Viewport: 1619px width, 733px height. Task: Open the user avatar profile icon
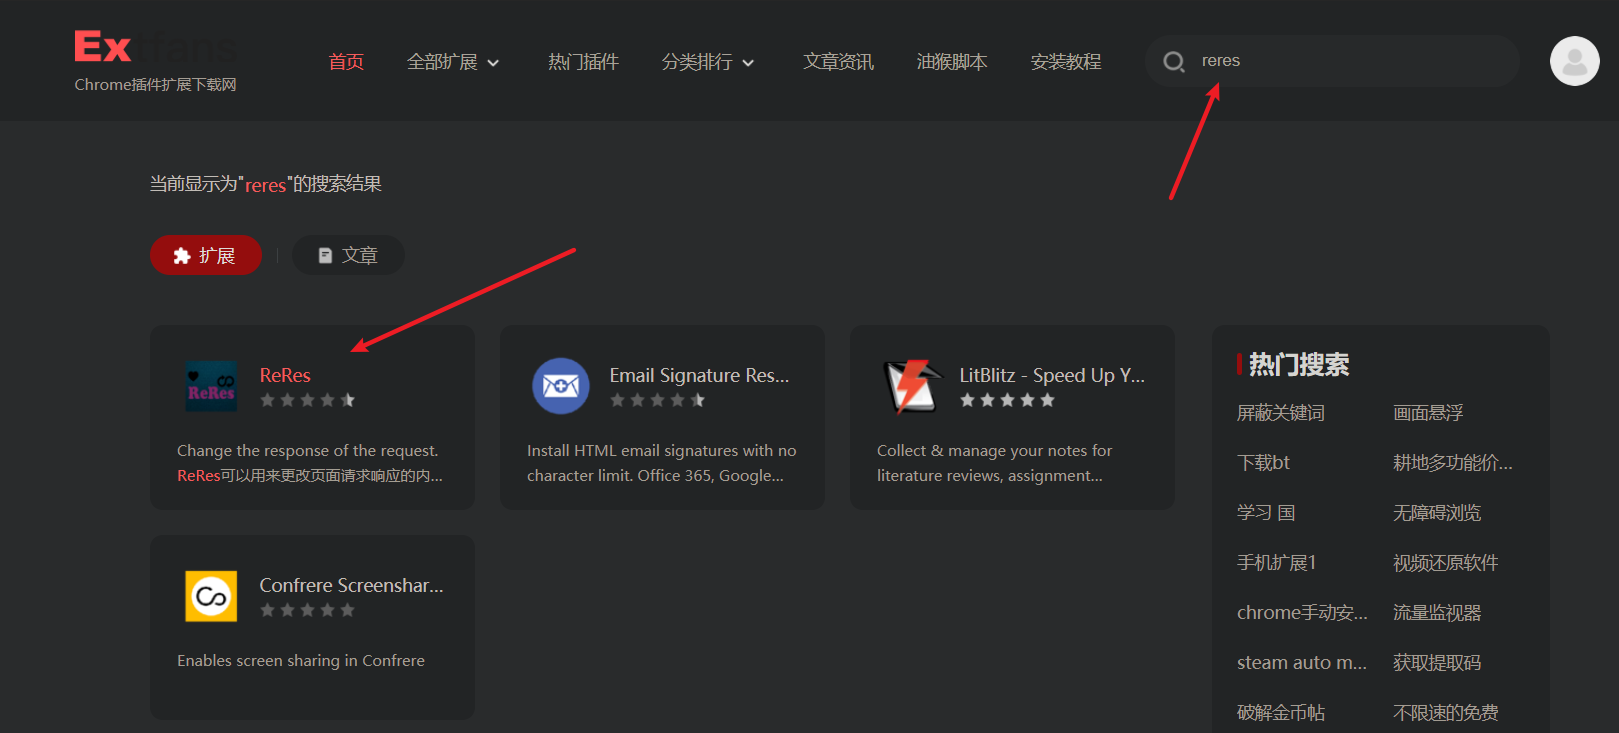click(1574, 61)
